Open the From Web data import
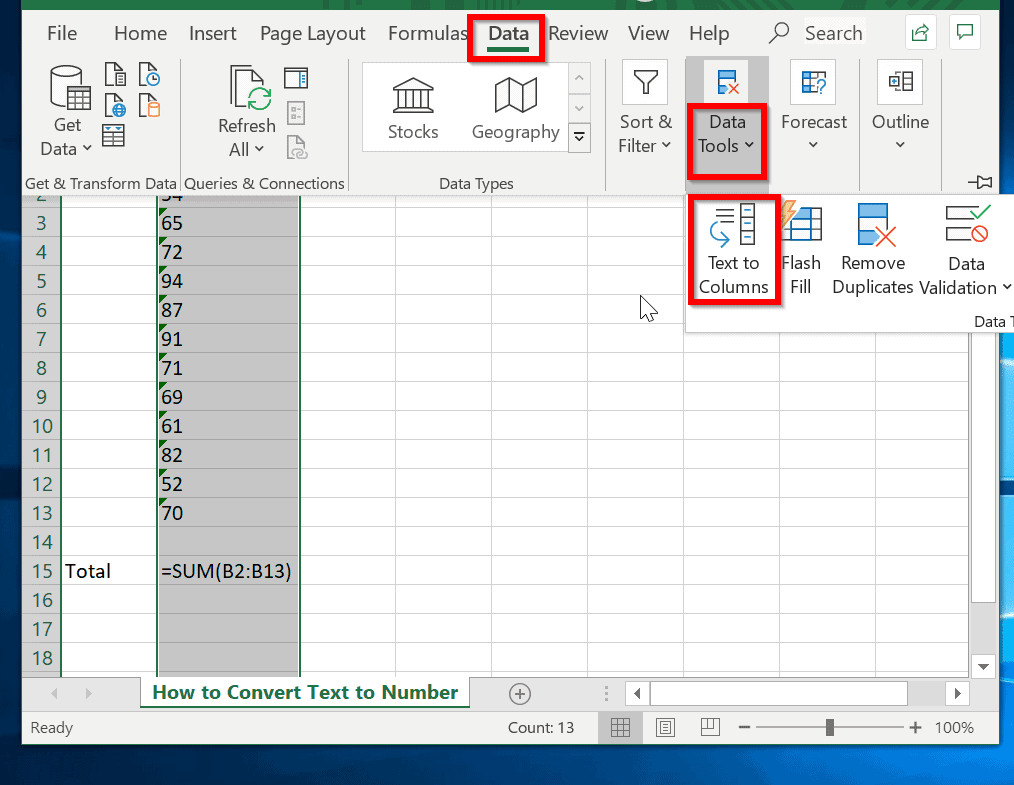The image size is (1014, 785). tap(115, 104)
